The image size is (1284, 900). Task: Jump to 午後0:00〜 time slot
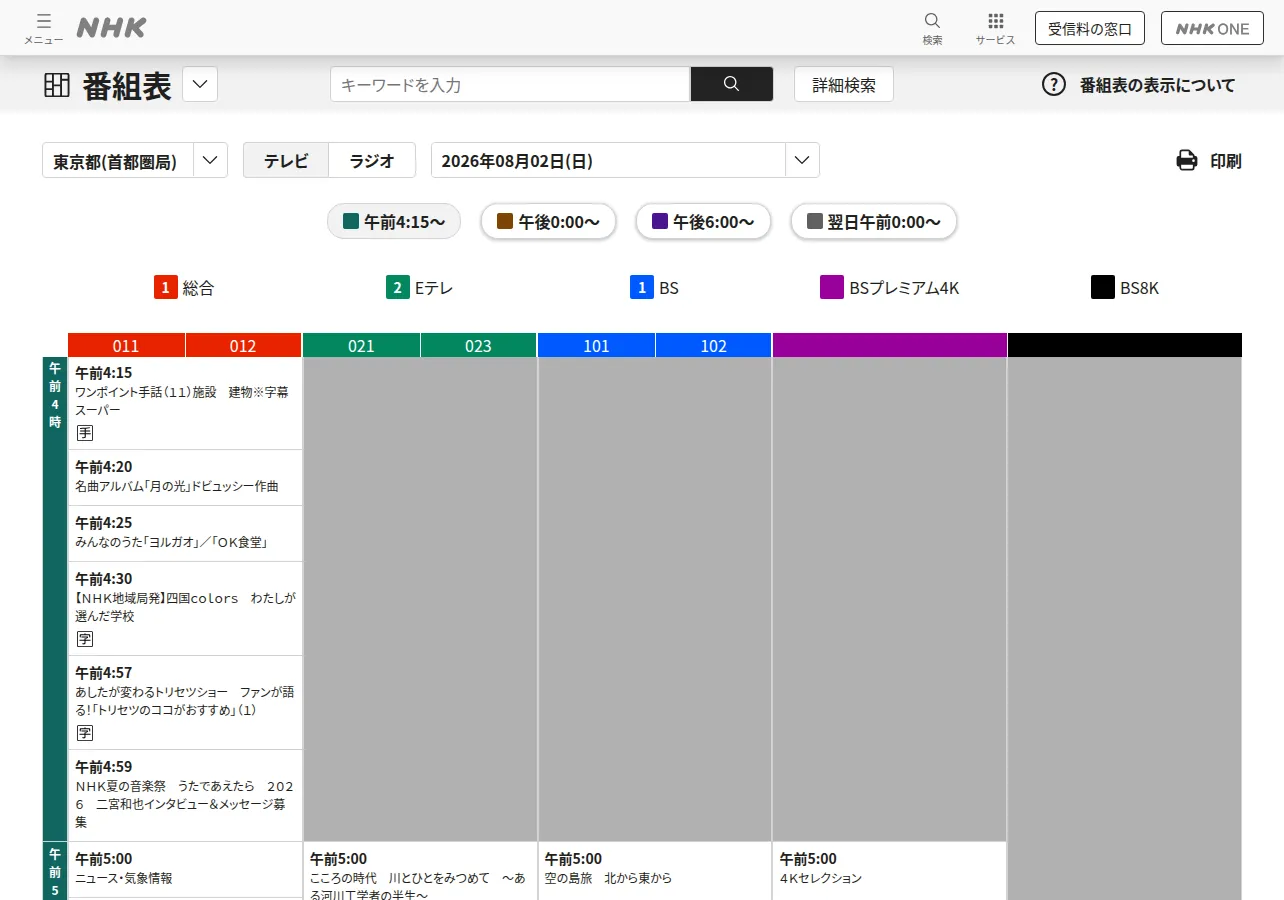pos(549,221)
